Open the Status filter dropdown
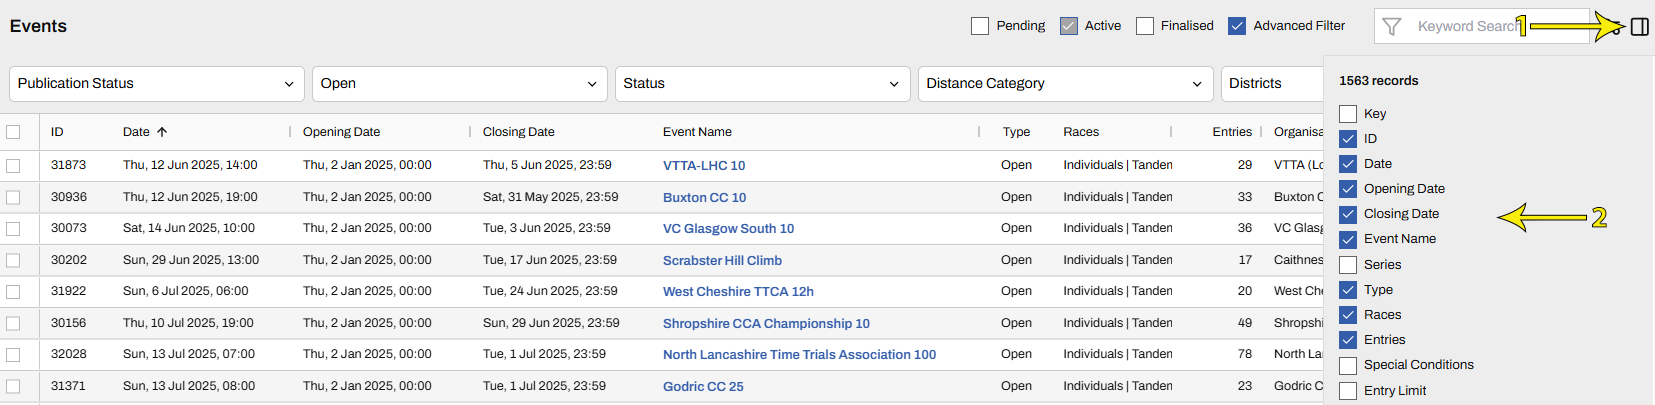The image size is (1655, 405). pos(762,84)
